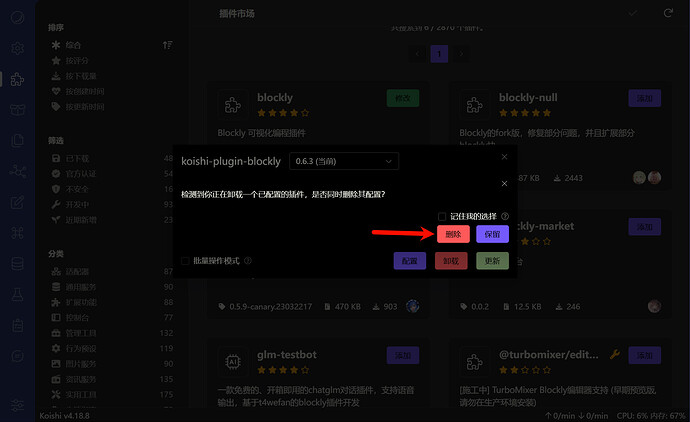Click 添加 button on glm-testbot card
This screenshot has width=690, height=422.
pyautogui.click(x=403, y=355)
